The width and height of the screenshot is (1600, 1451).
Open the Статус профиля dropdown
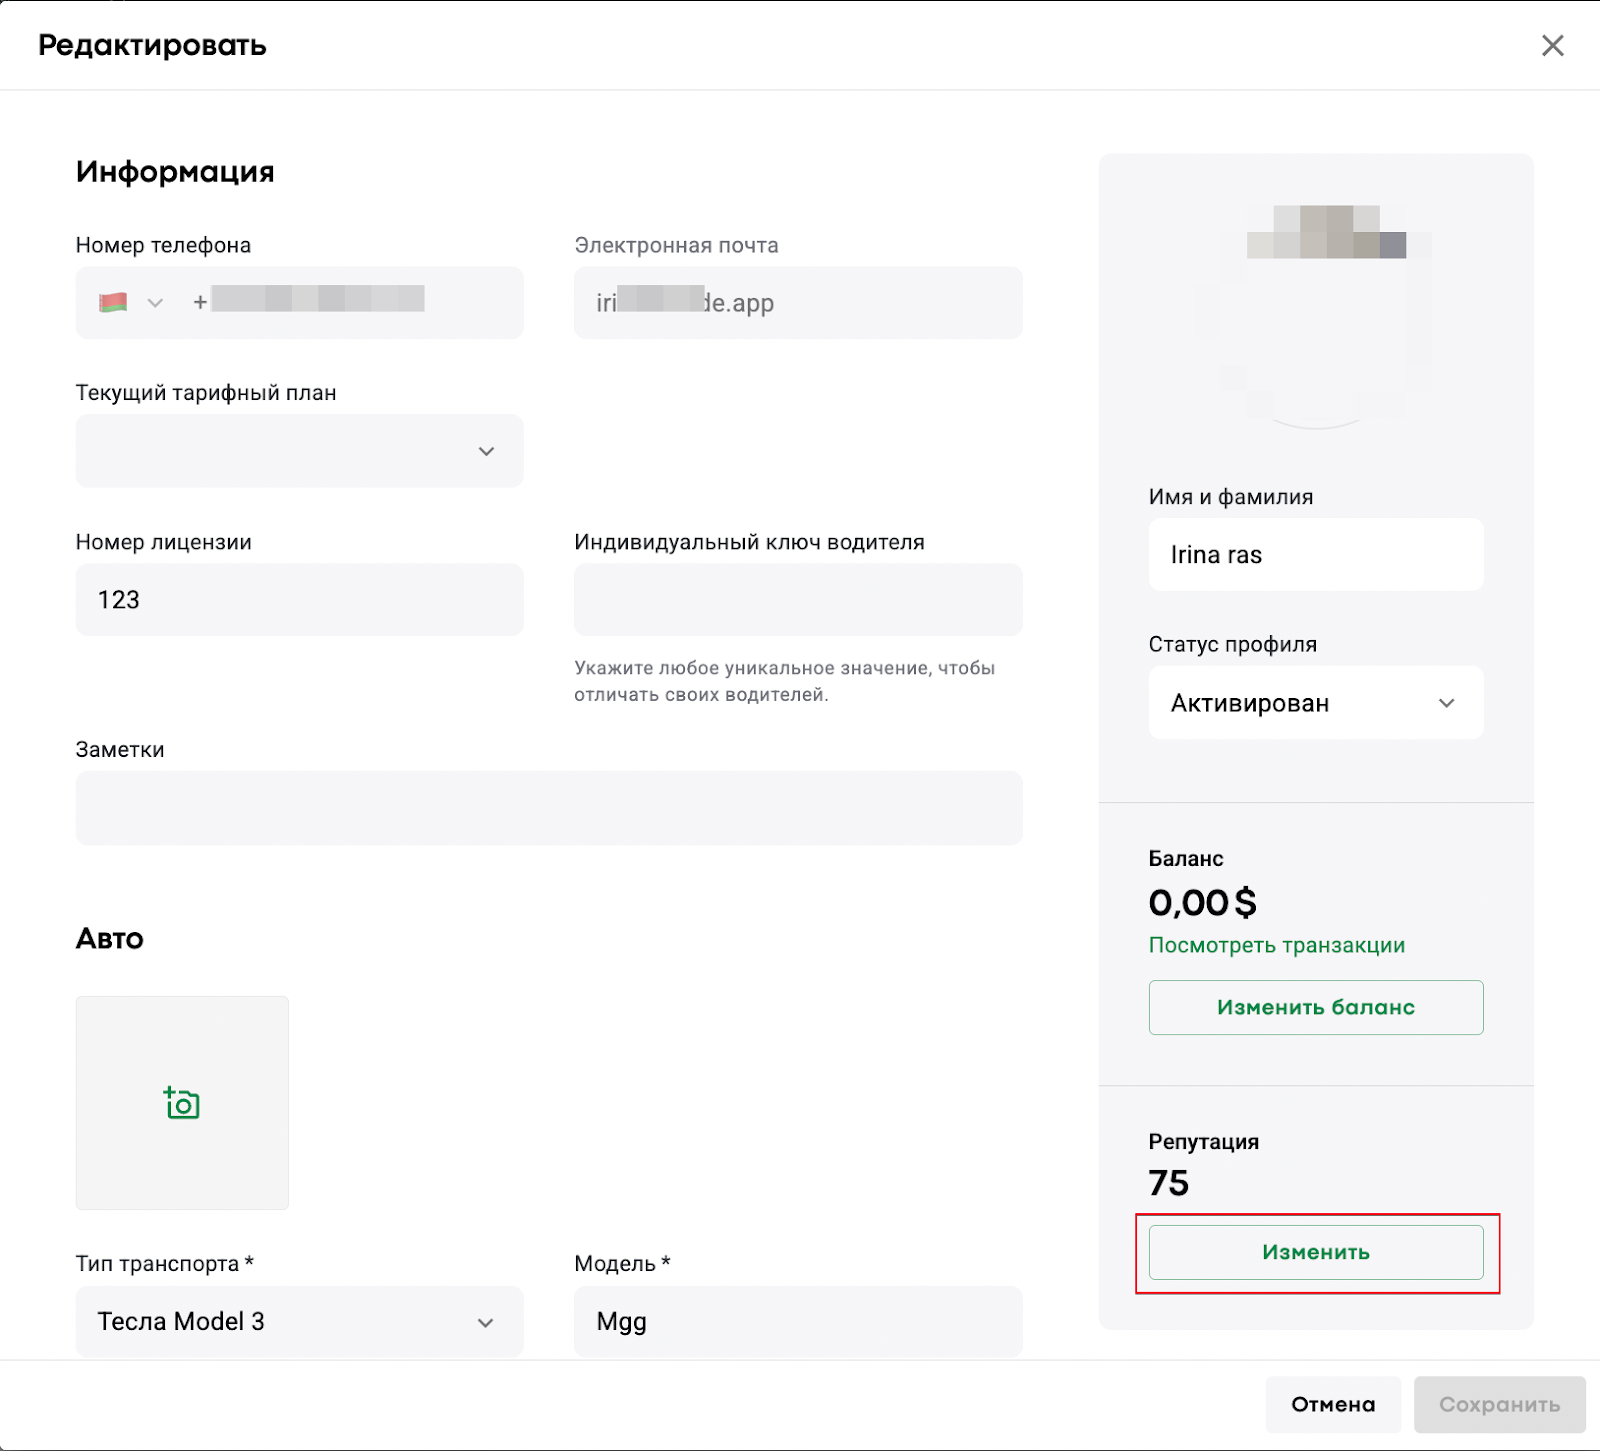(1315, 703)
